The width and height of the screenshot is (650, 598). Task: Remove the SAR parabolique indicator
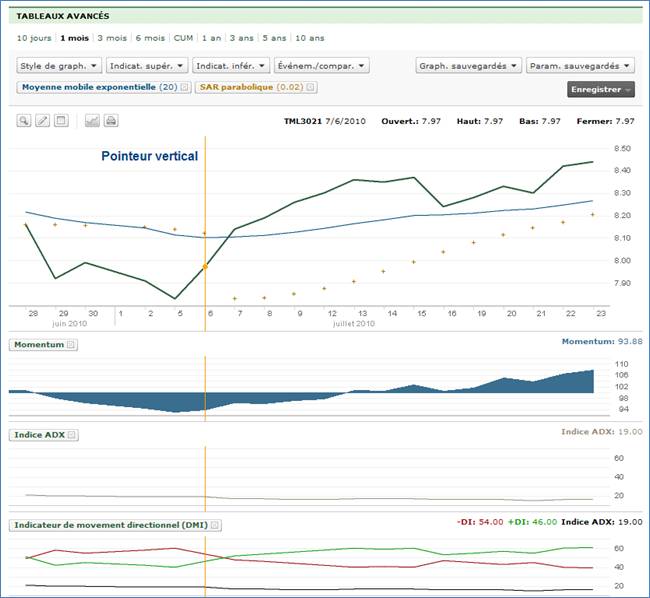pyautogui.click(x=311, y=88)
